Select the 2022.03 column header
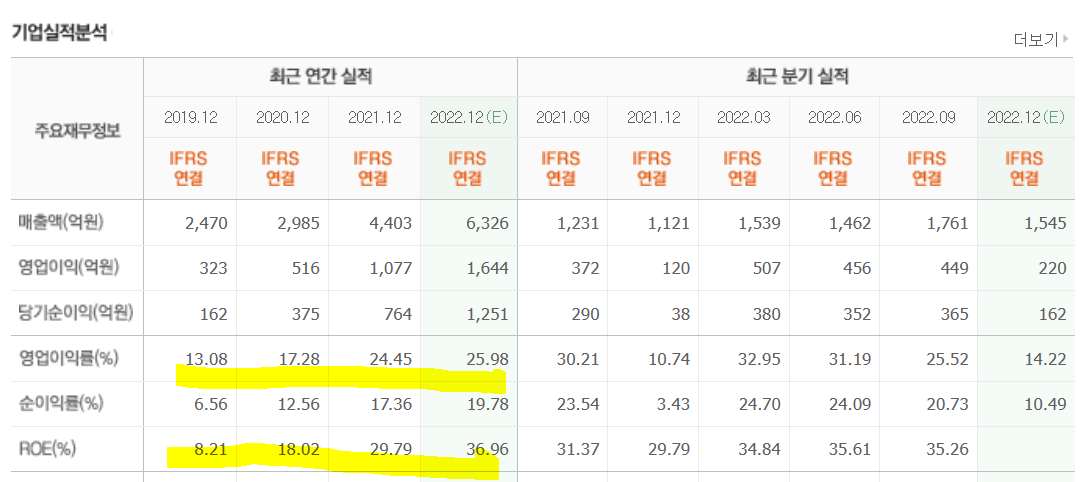The height and width of the screenshot is (482, 1084). (743, 117)
